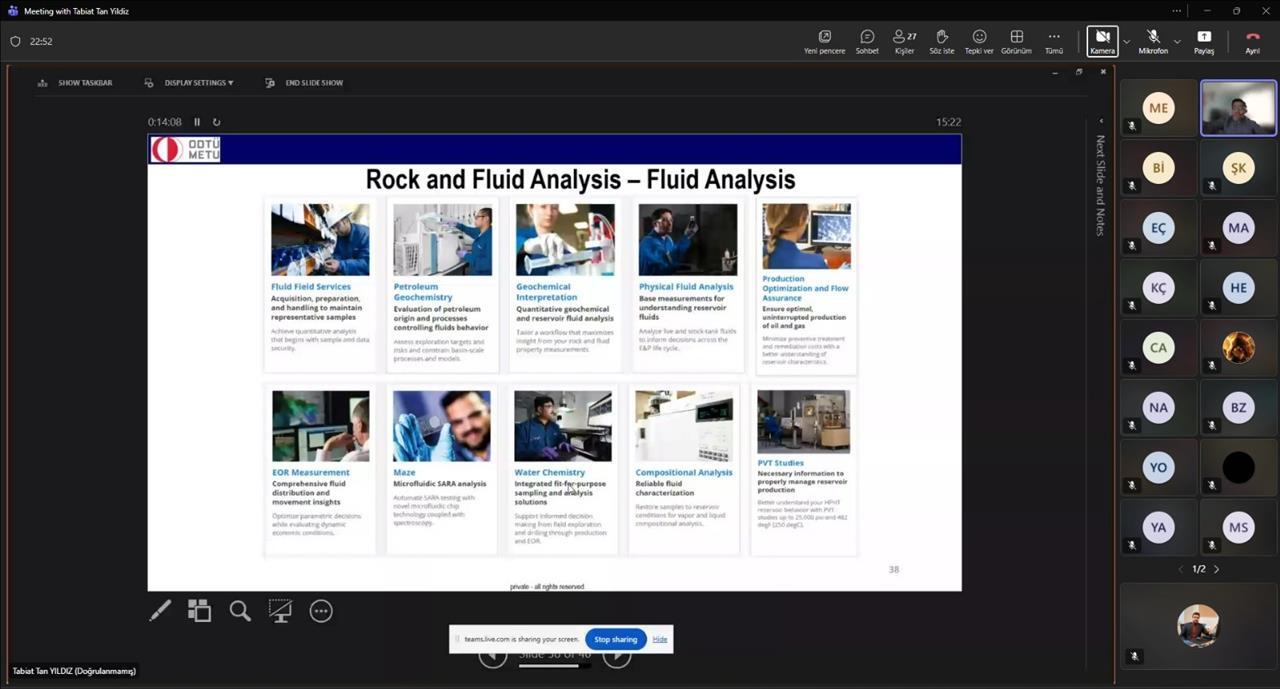Screen dimensions: 1280x689
Task: Click the magnifier zoom tool below slide
Action: (240, 611)
